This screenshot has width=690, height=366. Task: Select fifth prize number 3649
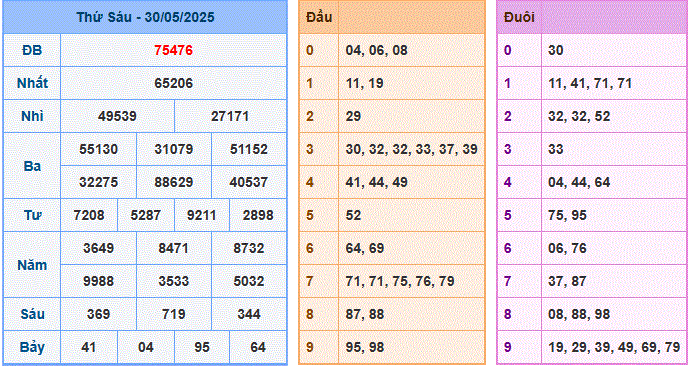tap(99, 248)
